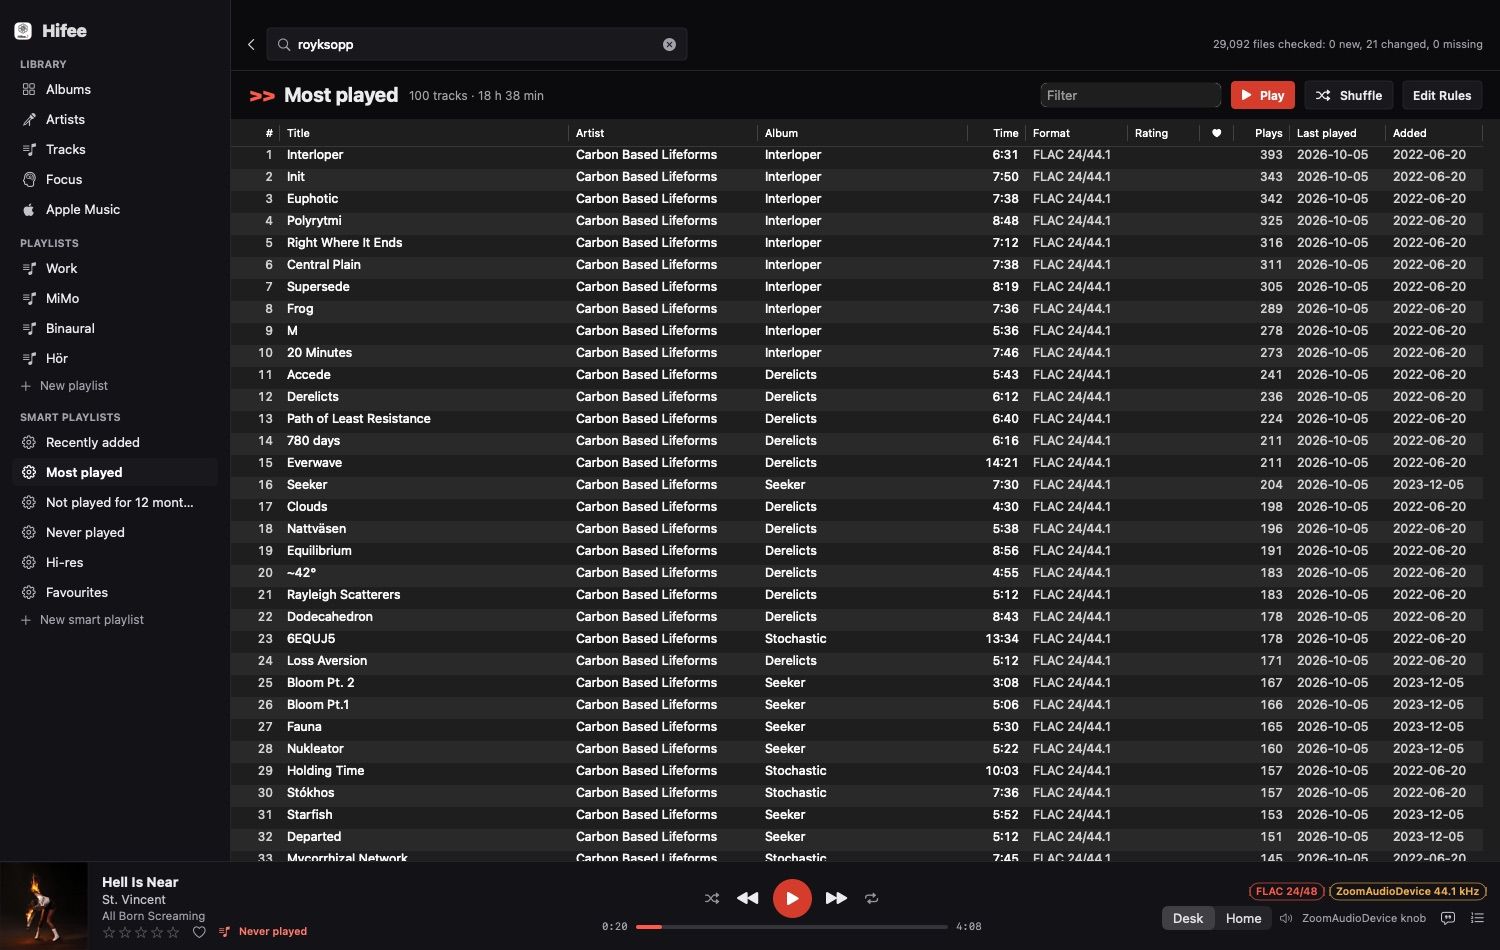1500x950 pixels.
Task: Click the Hell Is Near album artwork
Action: [44, 906]
